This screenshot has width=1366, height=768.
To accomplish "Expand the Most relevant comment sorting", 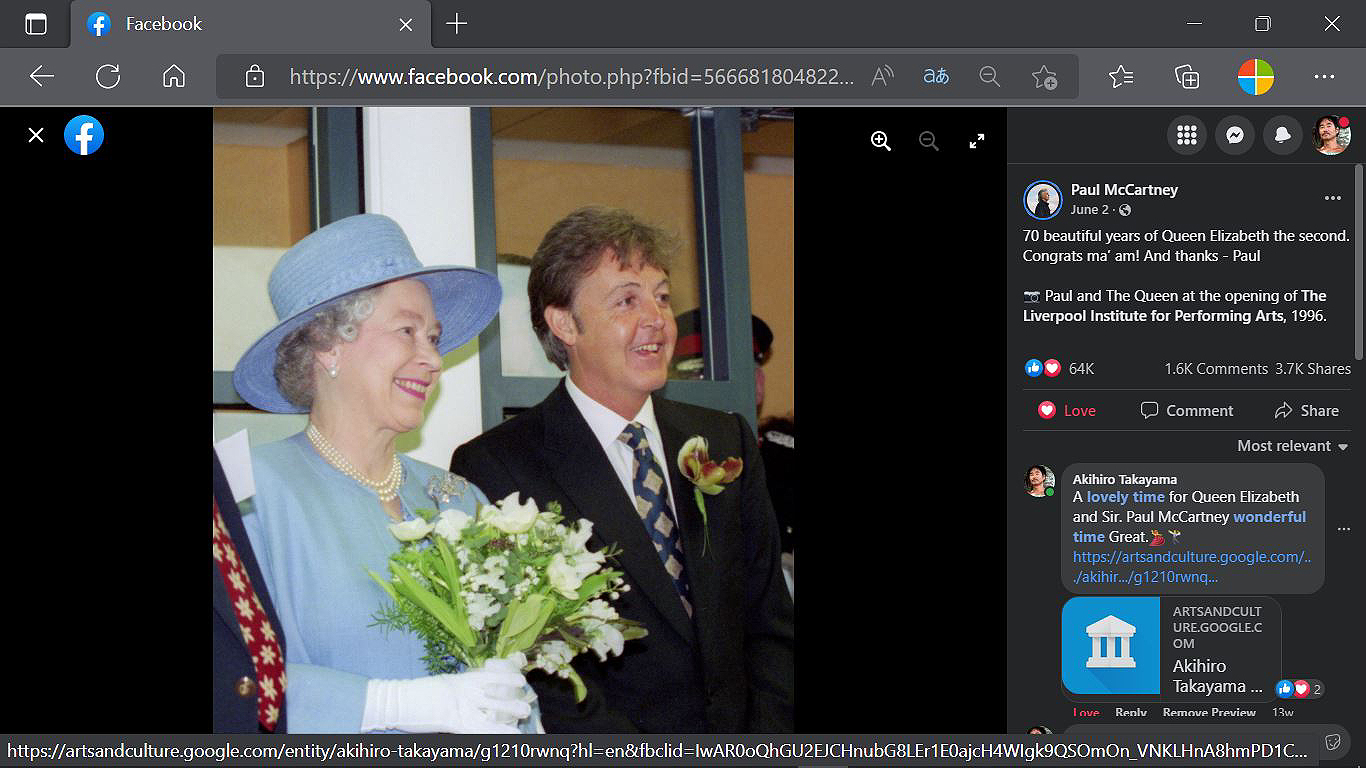I will click(x=1293, y=446).
